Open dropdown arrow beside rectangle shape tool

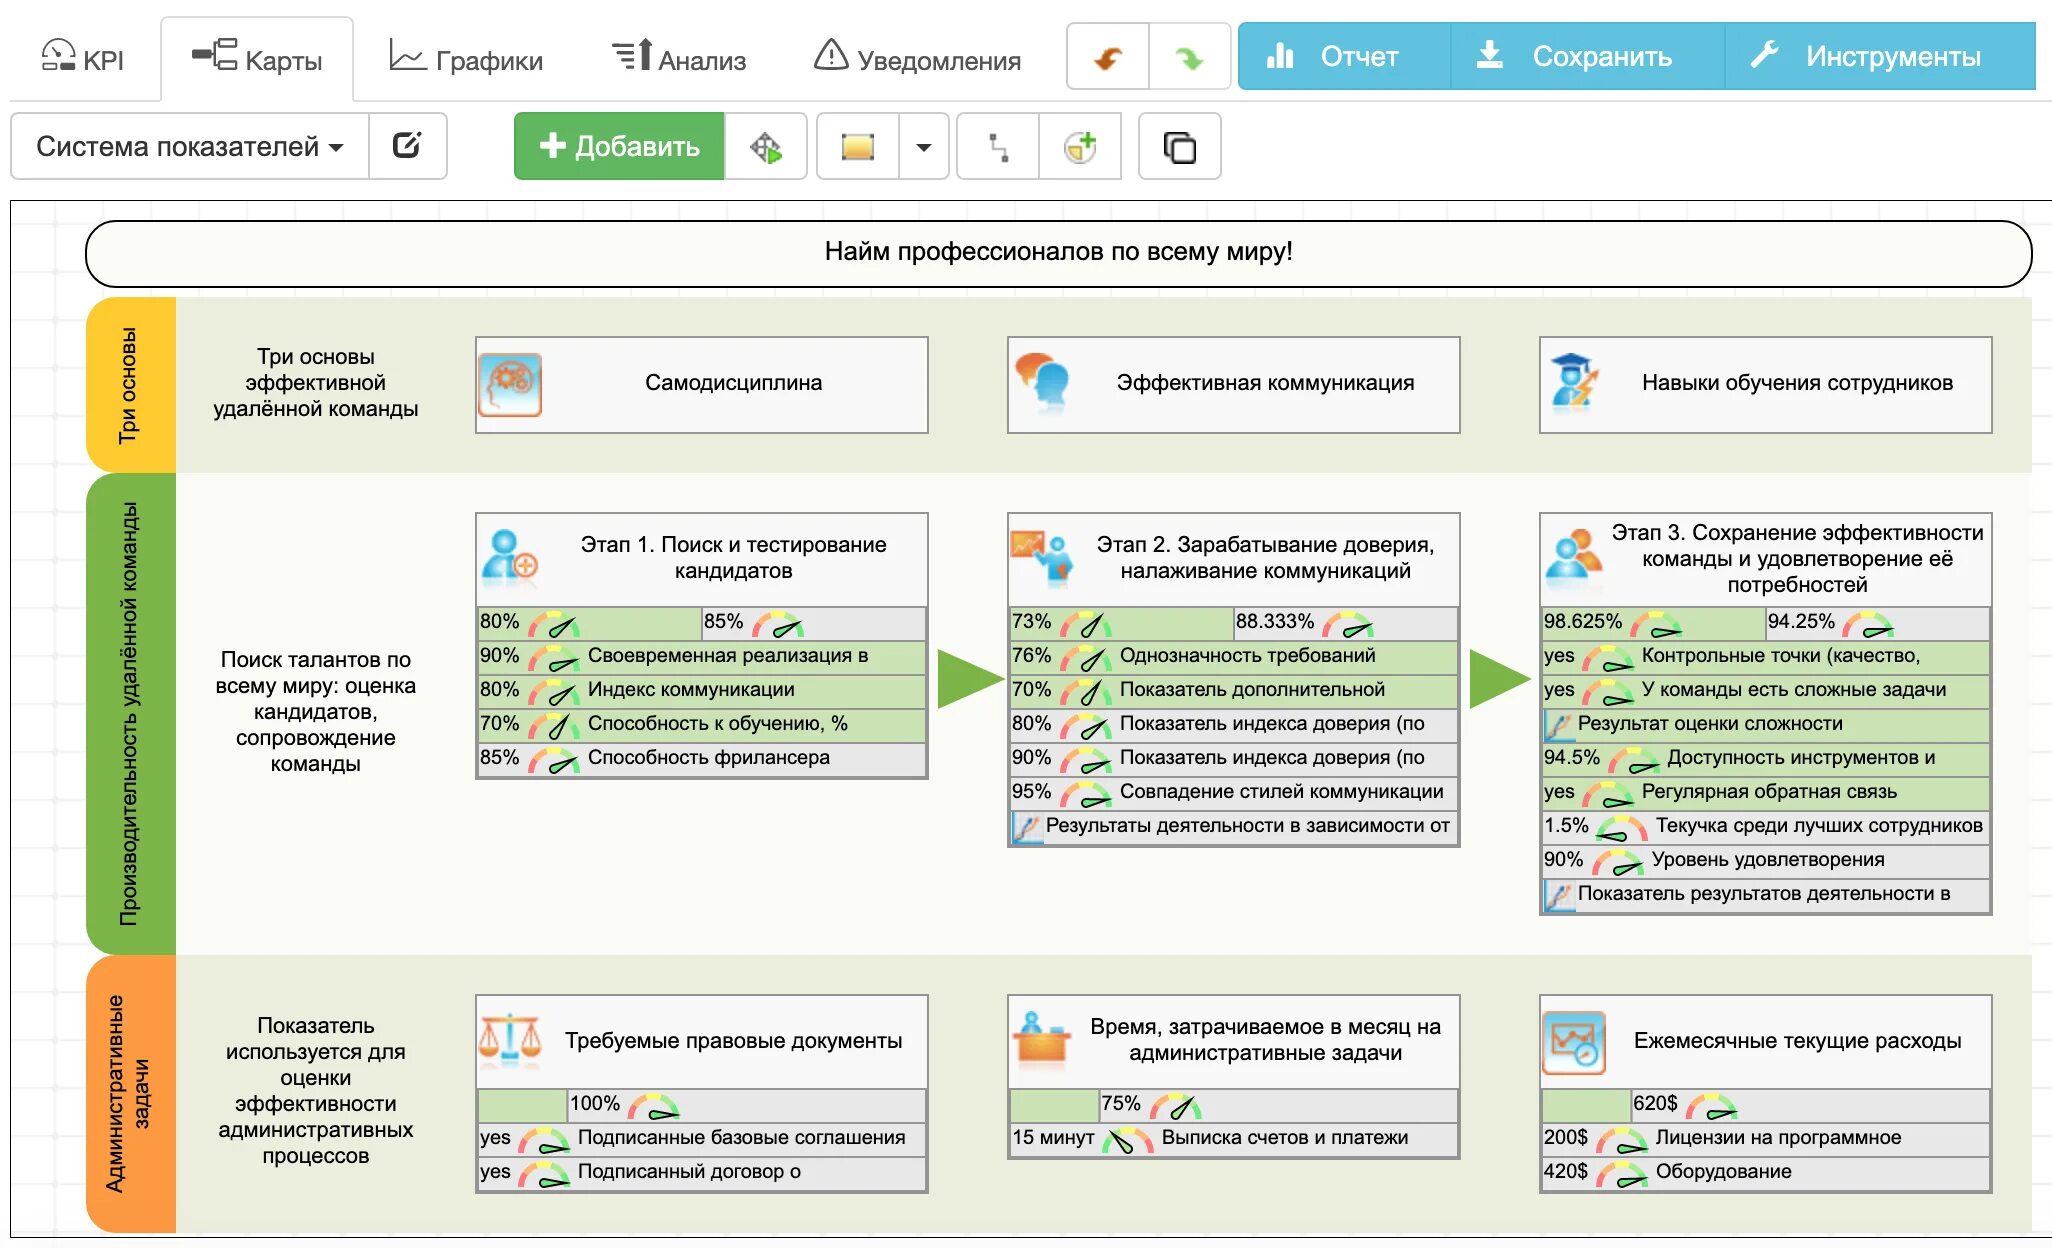point(924,147)
